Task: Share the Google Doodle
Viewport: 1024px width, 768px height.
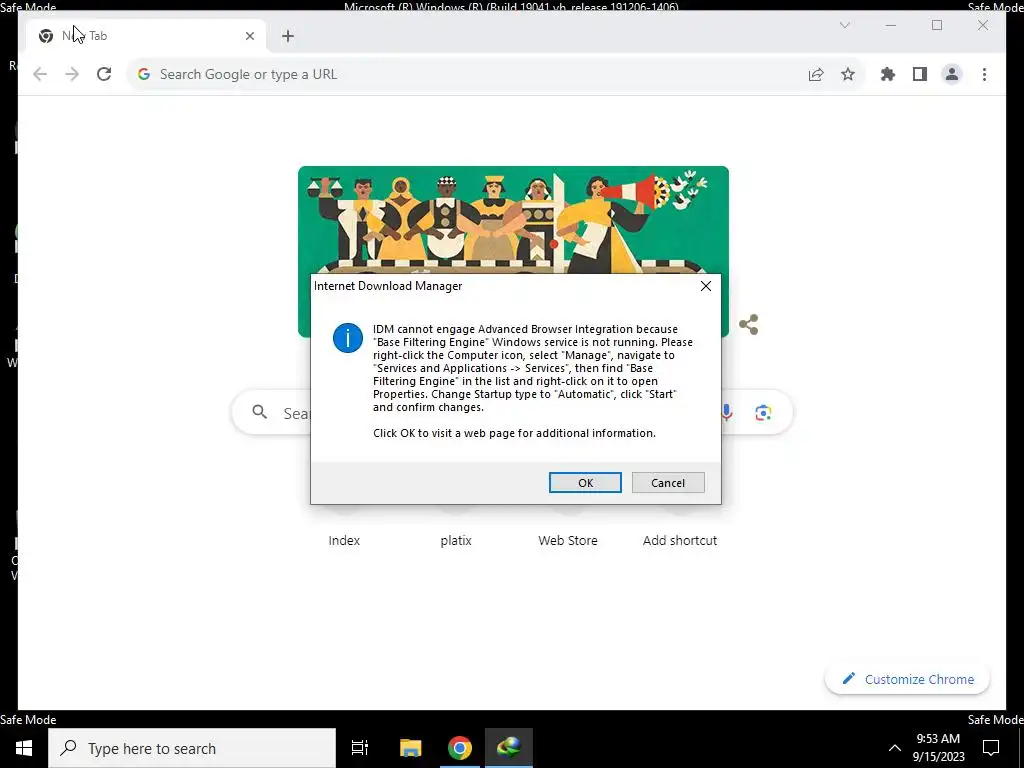Action: click(748, 325)
